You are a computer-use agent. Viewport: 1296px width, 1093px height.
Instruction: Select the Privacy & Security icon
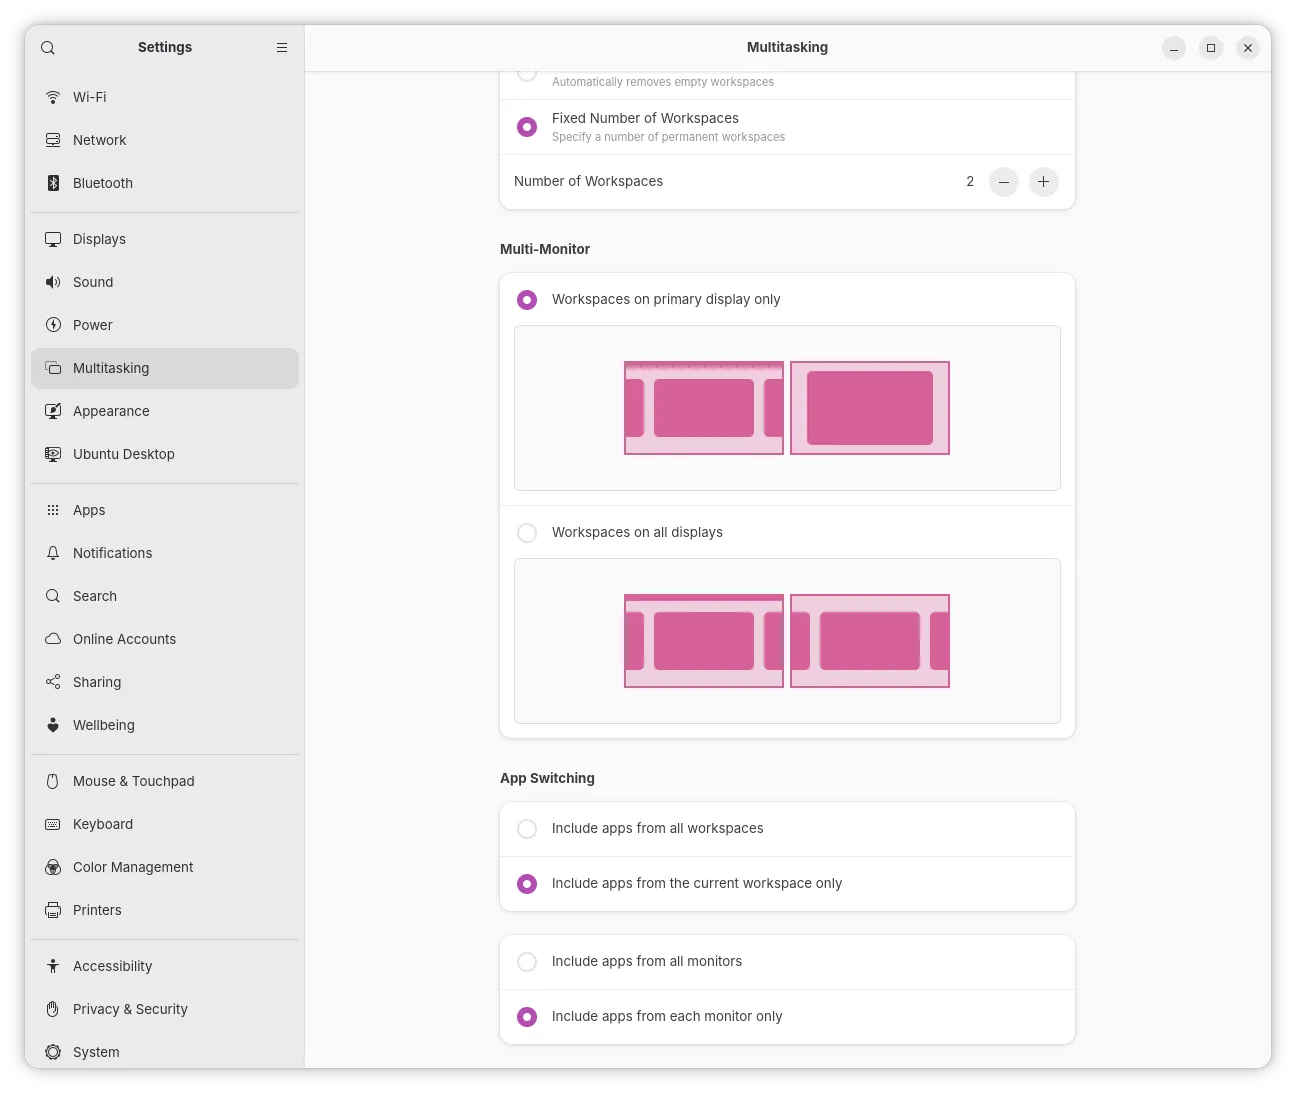53,1009
